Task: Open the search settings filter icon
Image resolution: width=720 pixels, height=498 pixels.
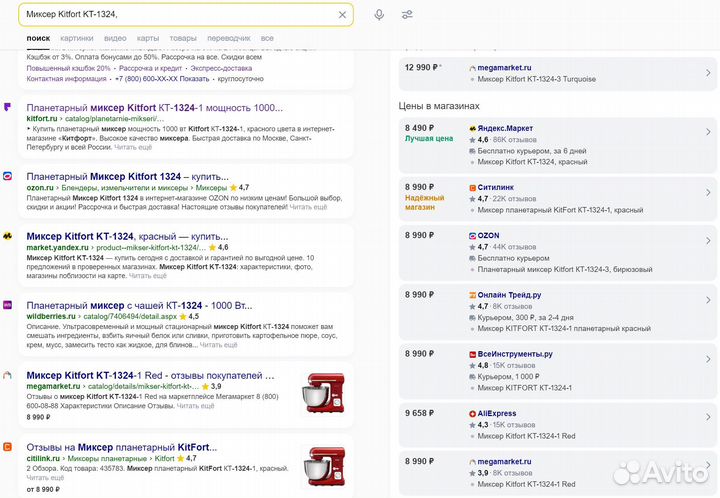Action: pyautogui.click(x=407, y=14)
